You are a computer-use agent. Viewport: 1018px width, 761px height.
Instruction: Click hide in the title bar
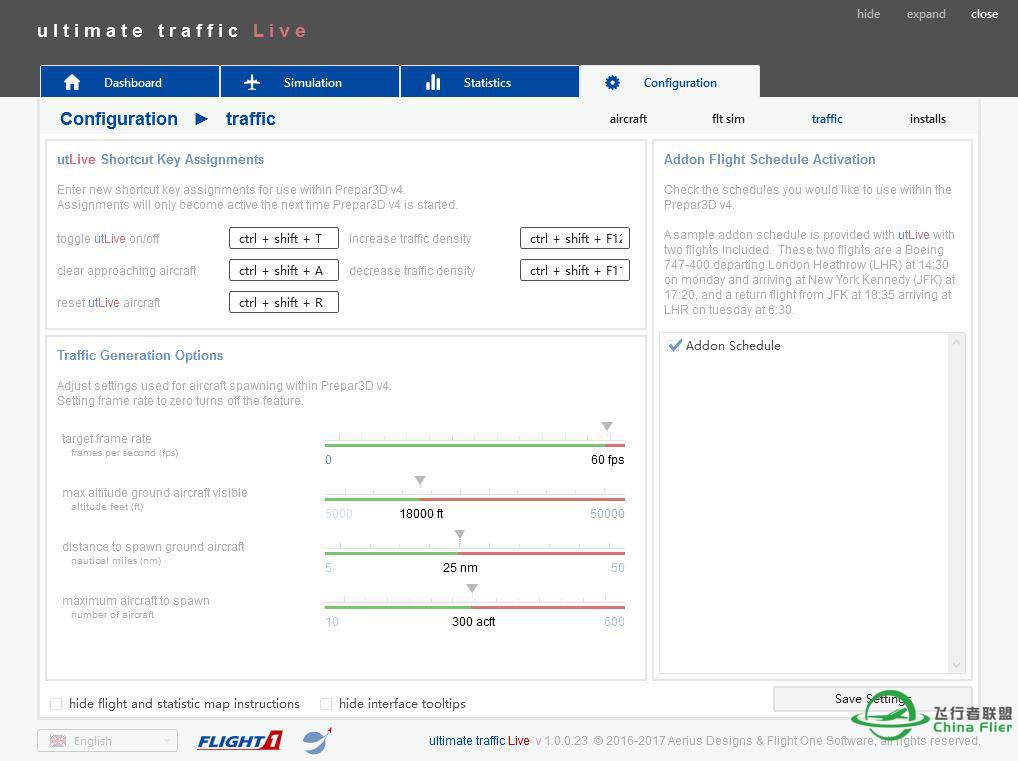pos(868,14)
